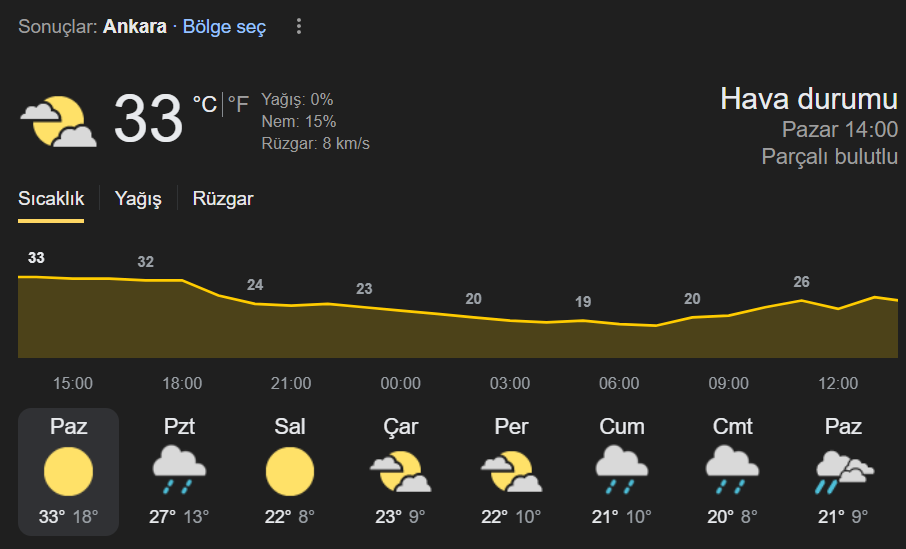Select Cum rain cloud forecast icon
Screen dimensions: 906x549
coord(622,469)
